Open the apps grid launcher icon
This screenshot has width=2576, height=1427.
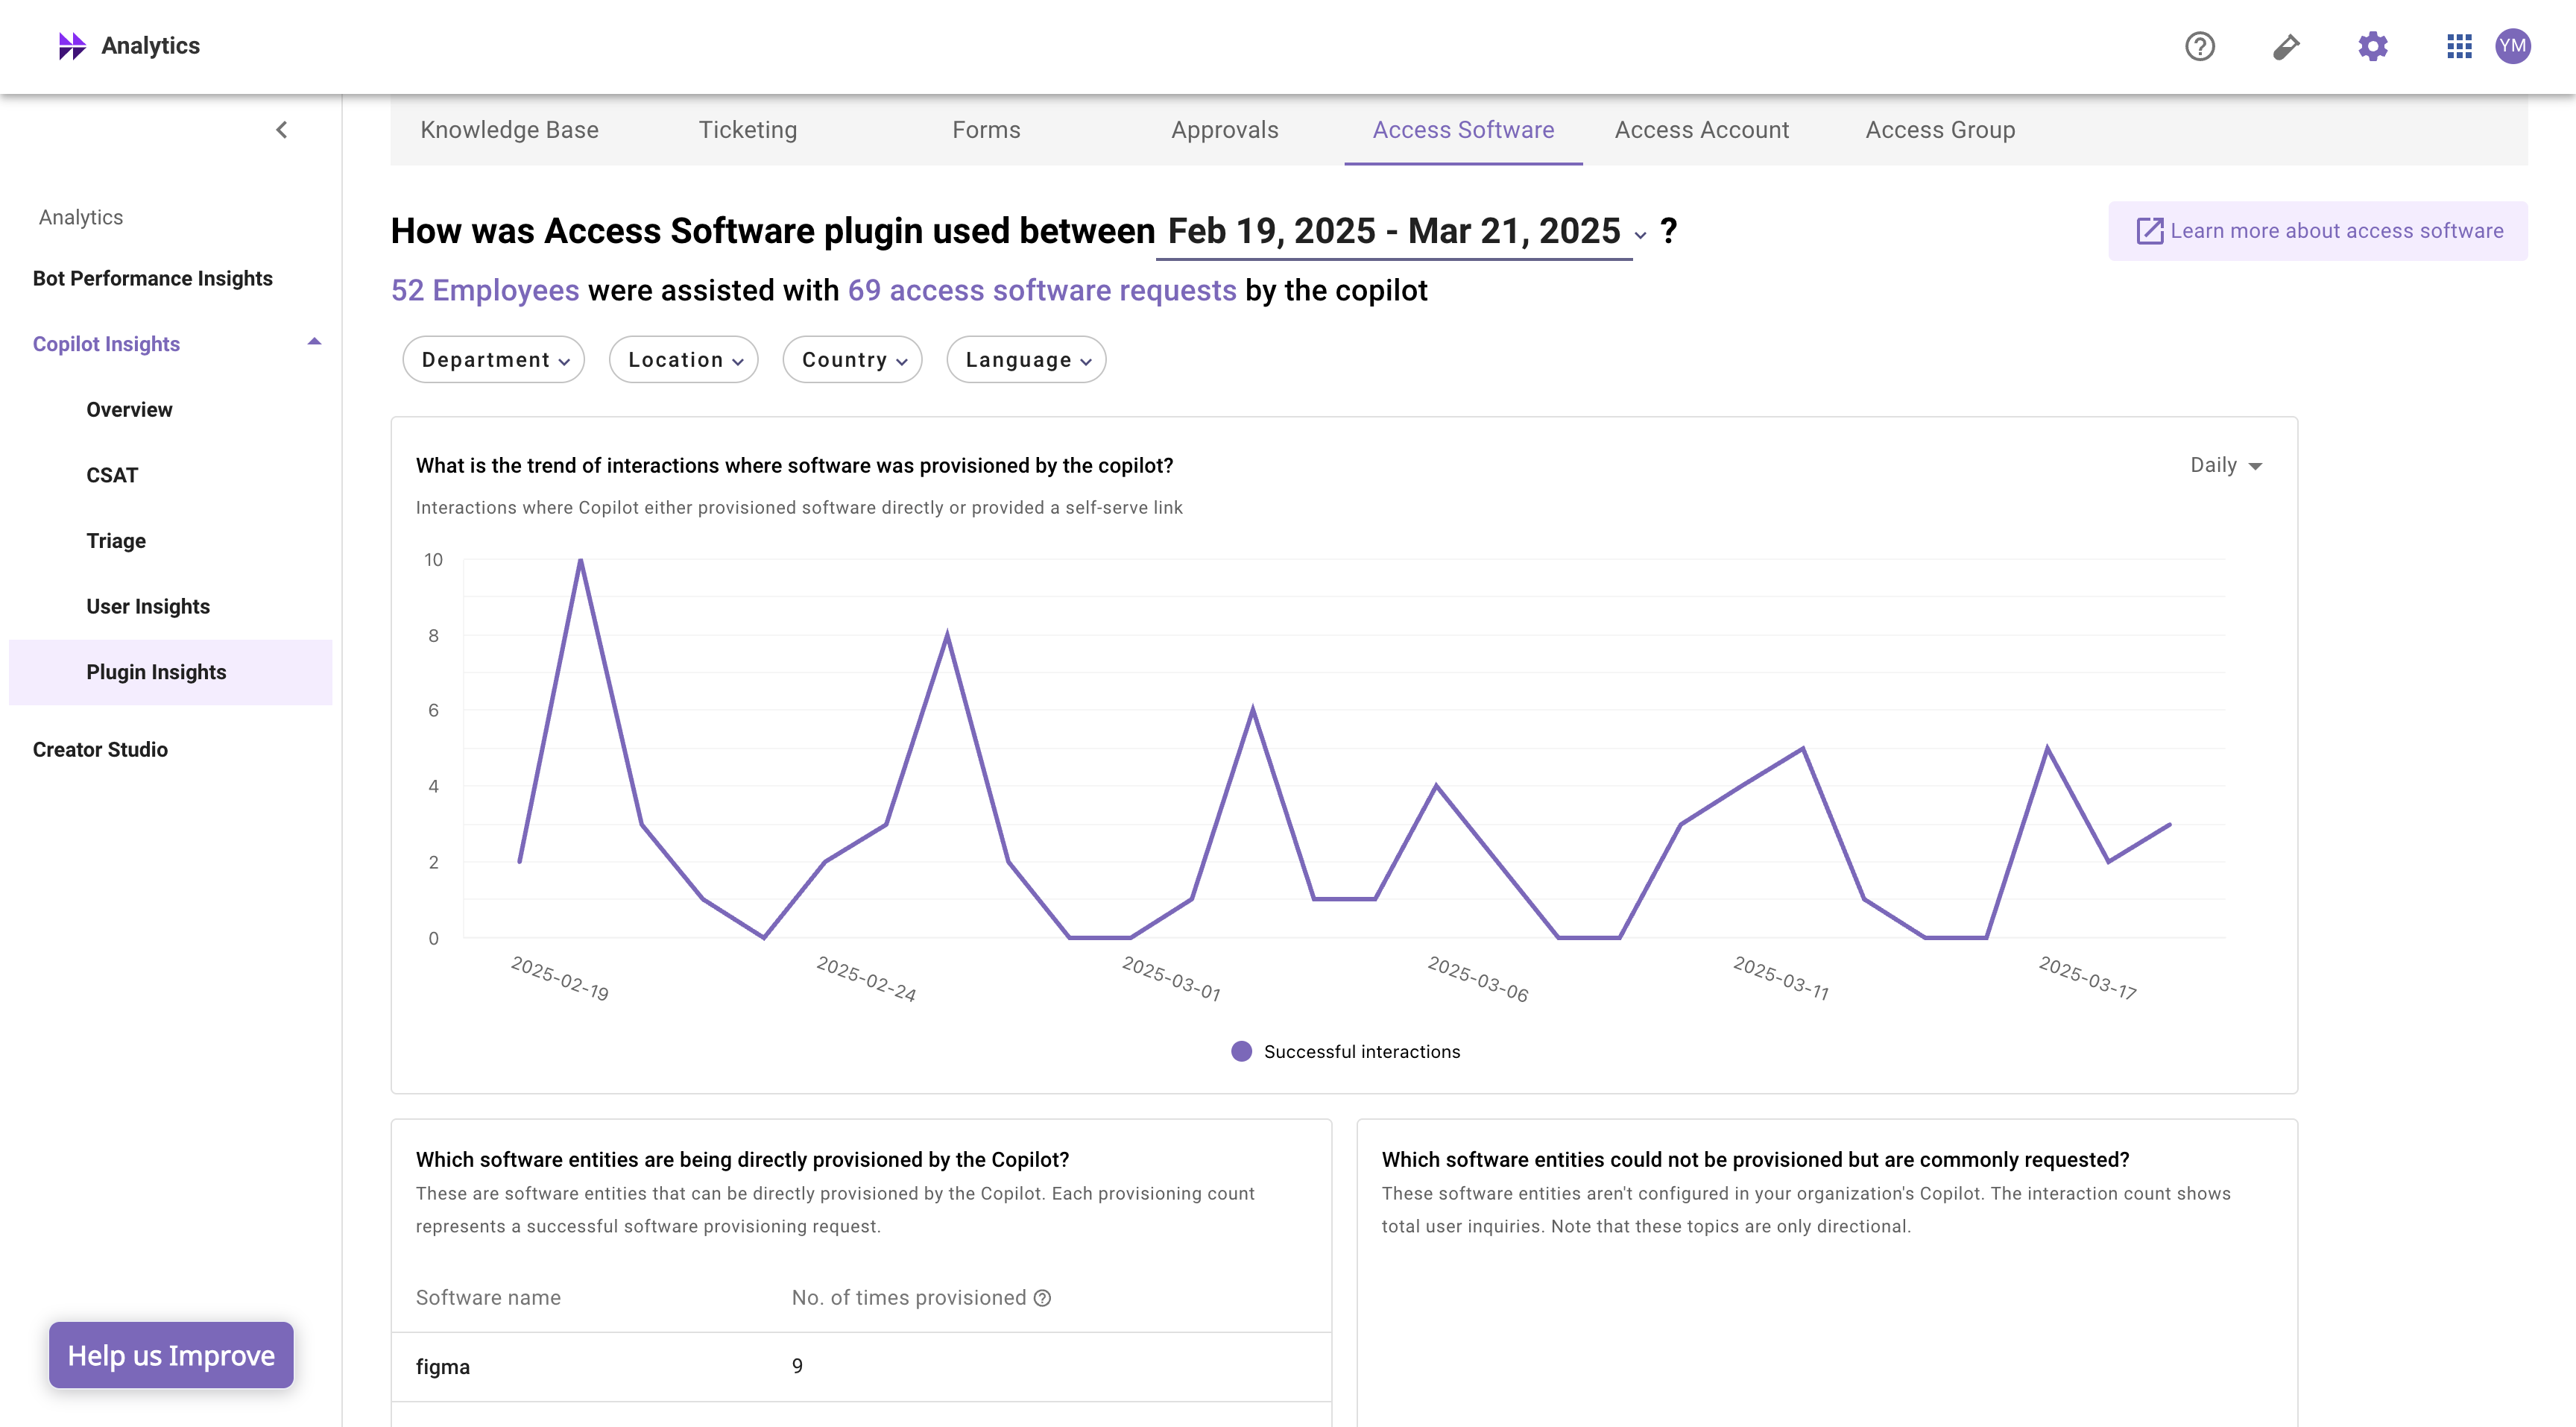coord(2459,46)
